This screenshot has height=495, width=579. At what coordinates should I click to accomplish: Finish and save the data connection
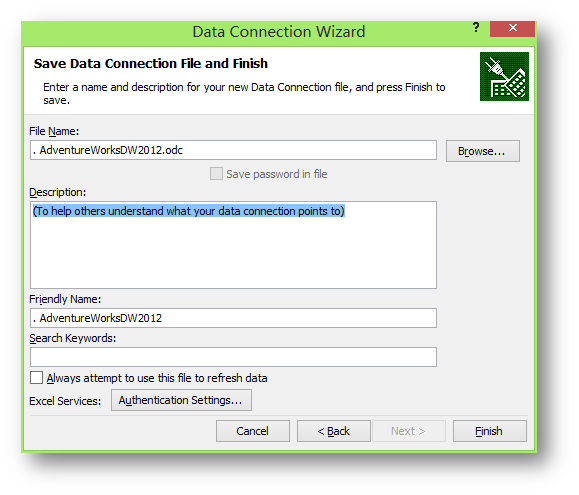click(x=490, y=431)
